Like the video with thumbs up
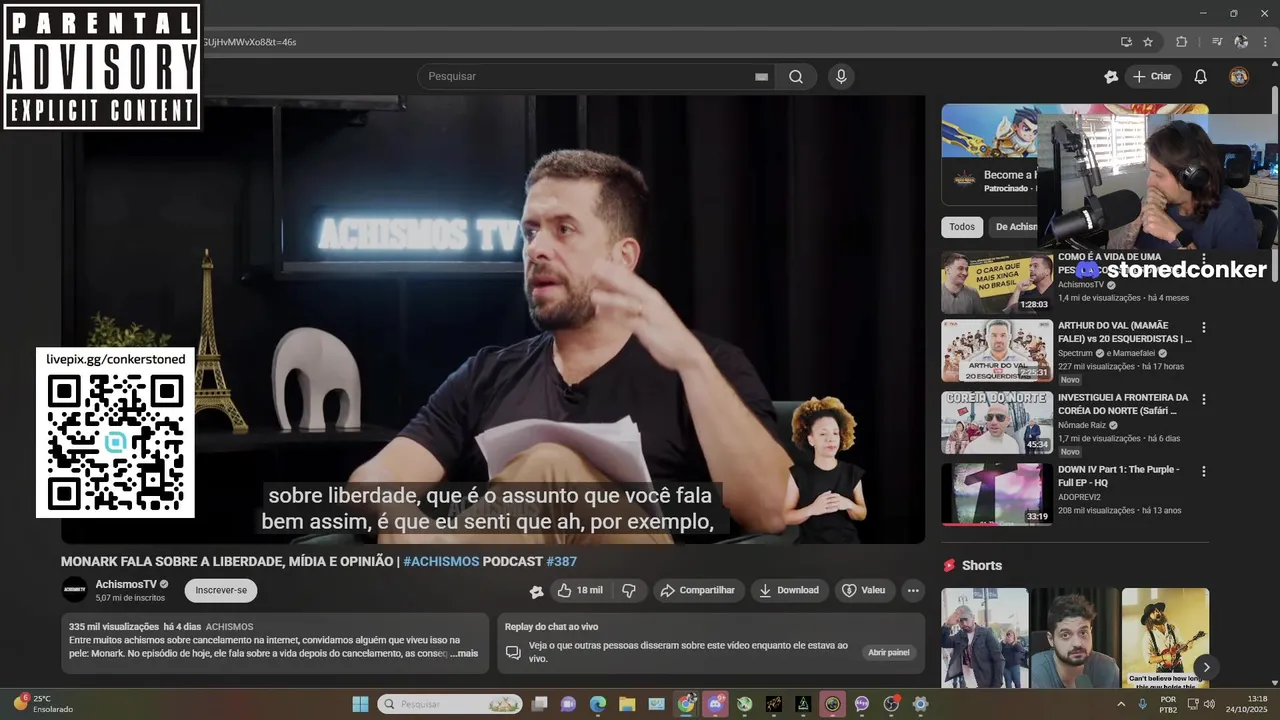 (x=580, y=591)
